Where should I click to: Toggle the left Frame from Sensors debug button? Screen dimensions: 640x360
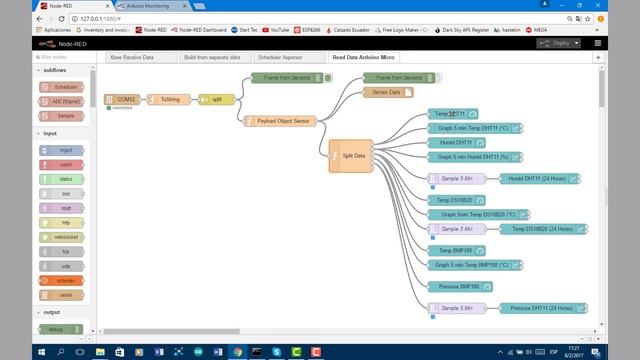point(328,78)
